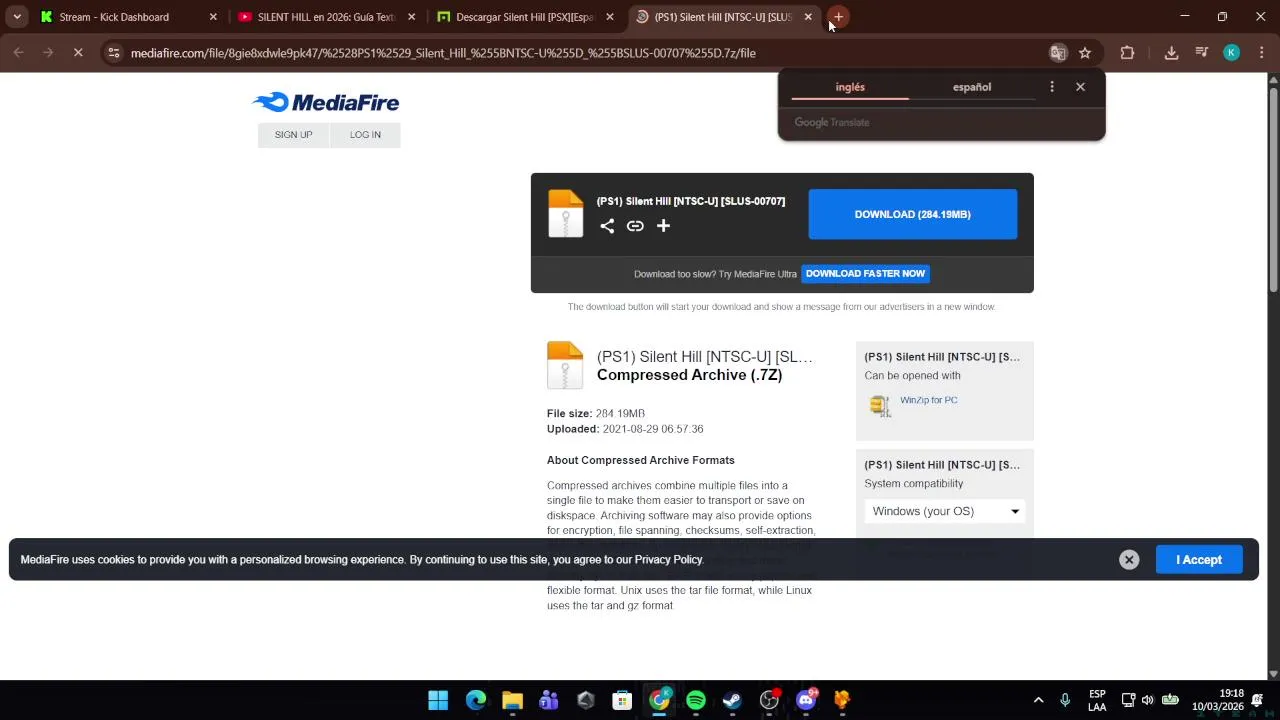Close the Google Translate popup
This screenshot has width=1280, height=720.
(1080, 87)
